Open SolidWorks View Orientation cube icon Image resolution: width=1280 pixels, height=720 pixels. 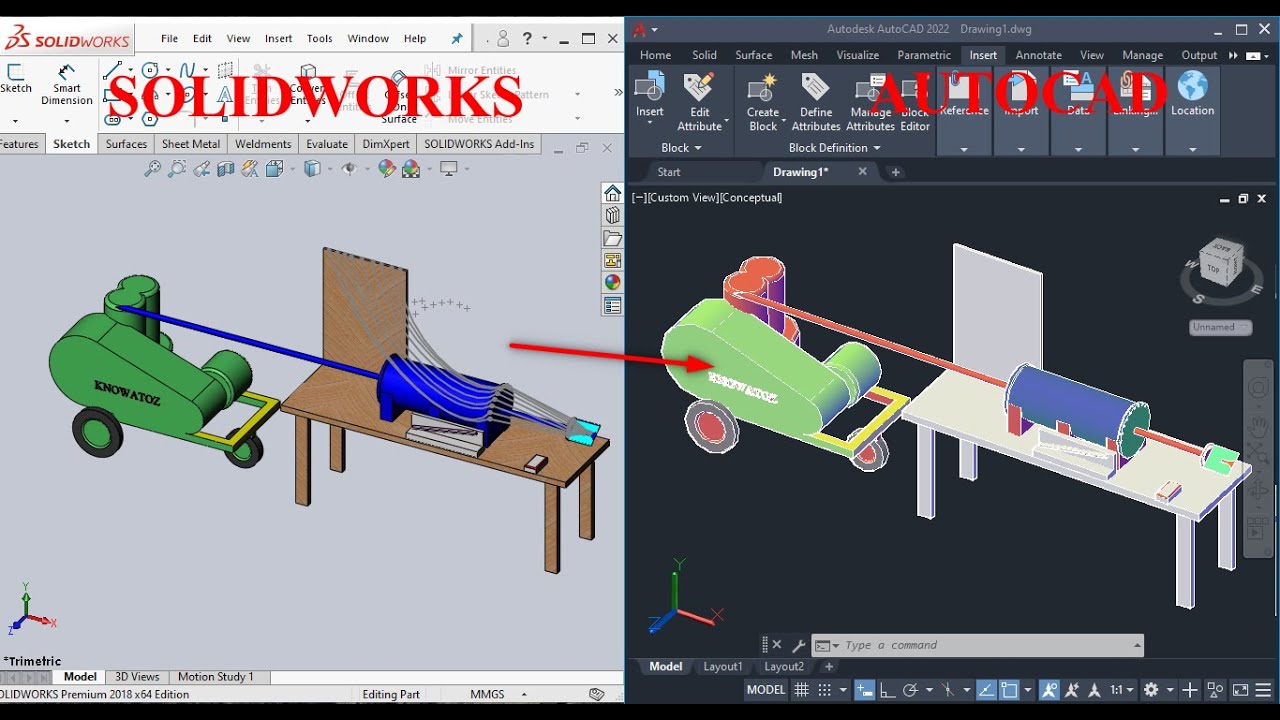(274, 169)
